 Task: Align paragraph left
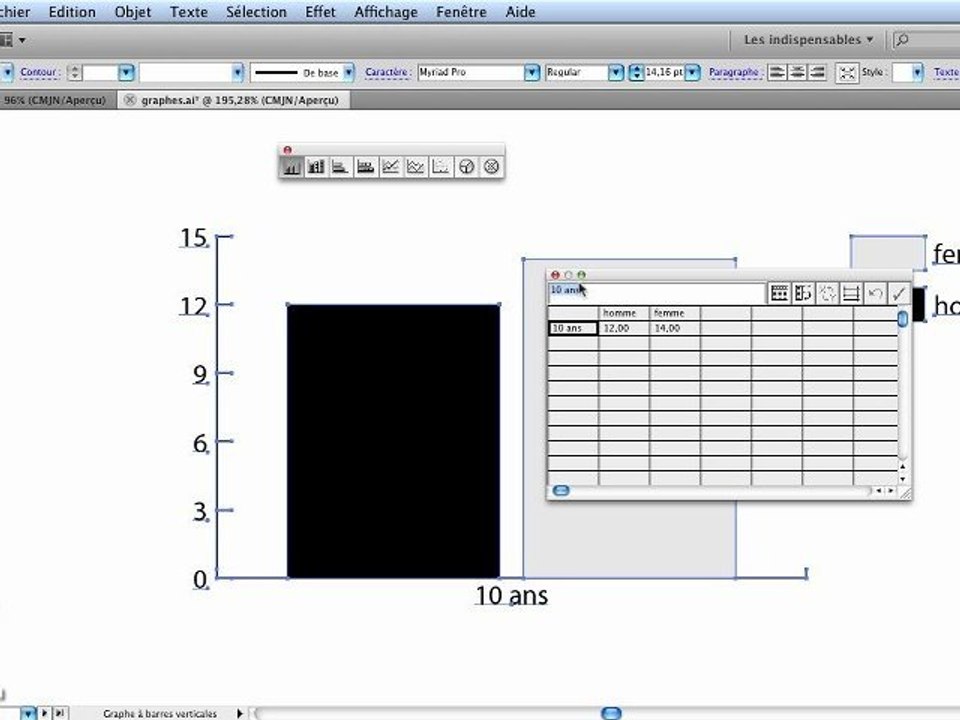pos(777,72)
